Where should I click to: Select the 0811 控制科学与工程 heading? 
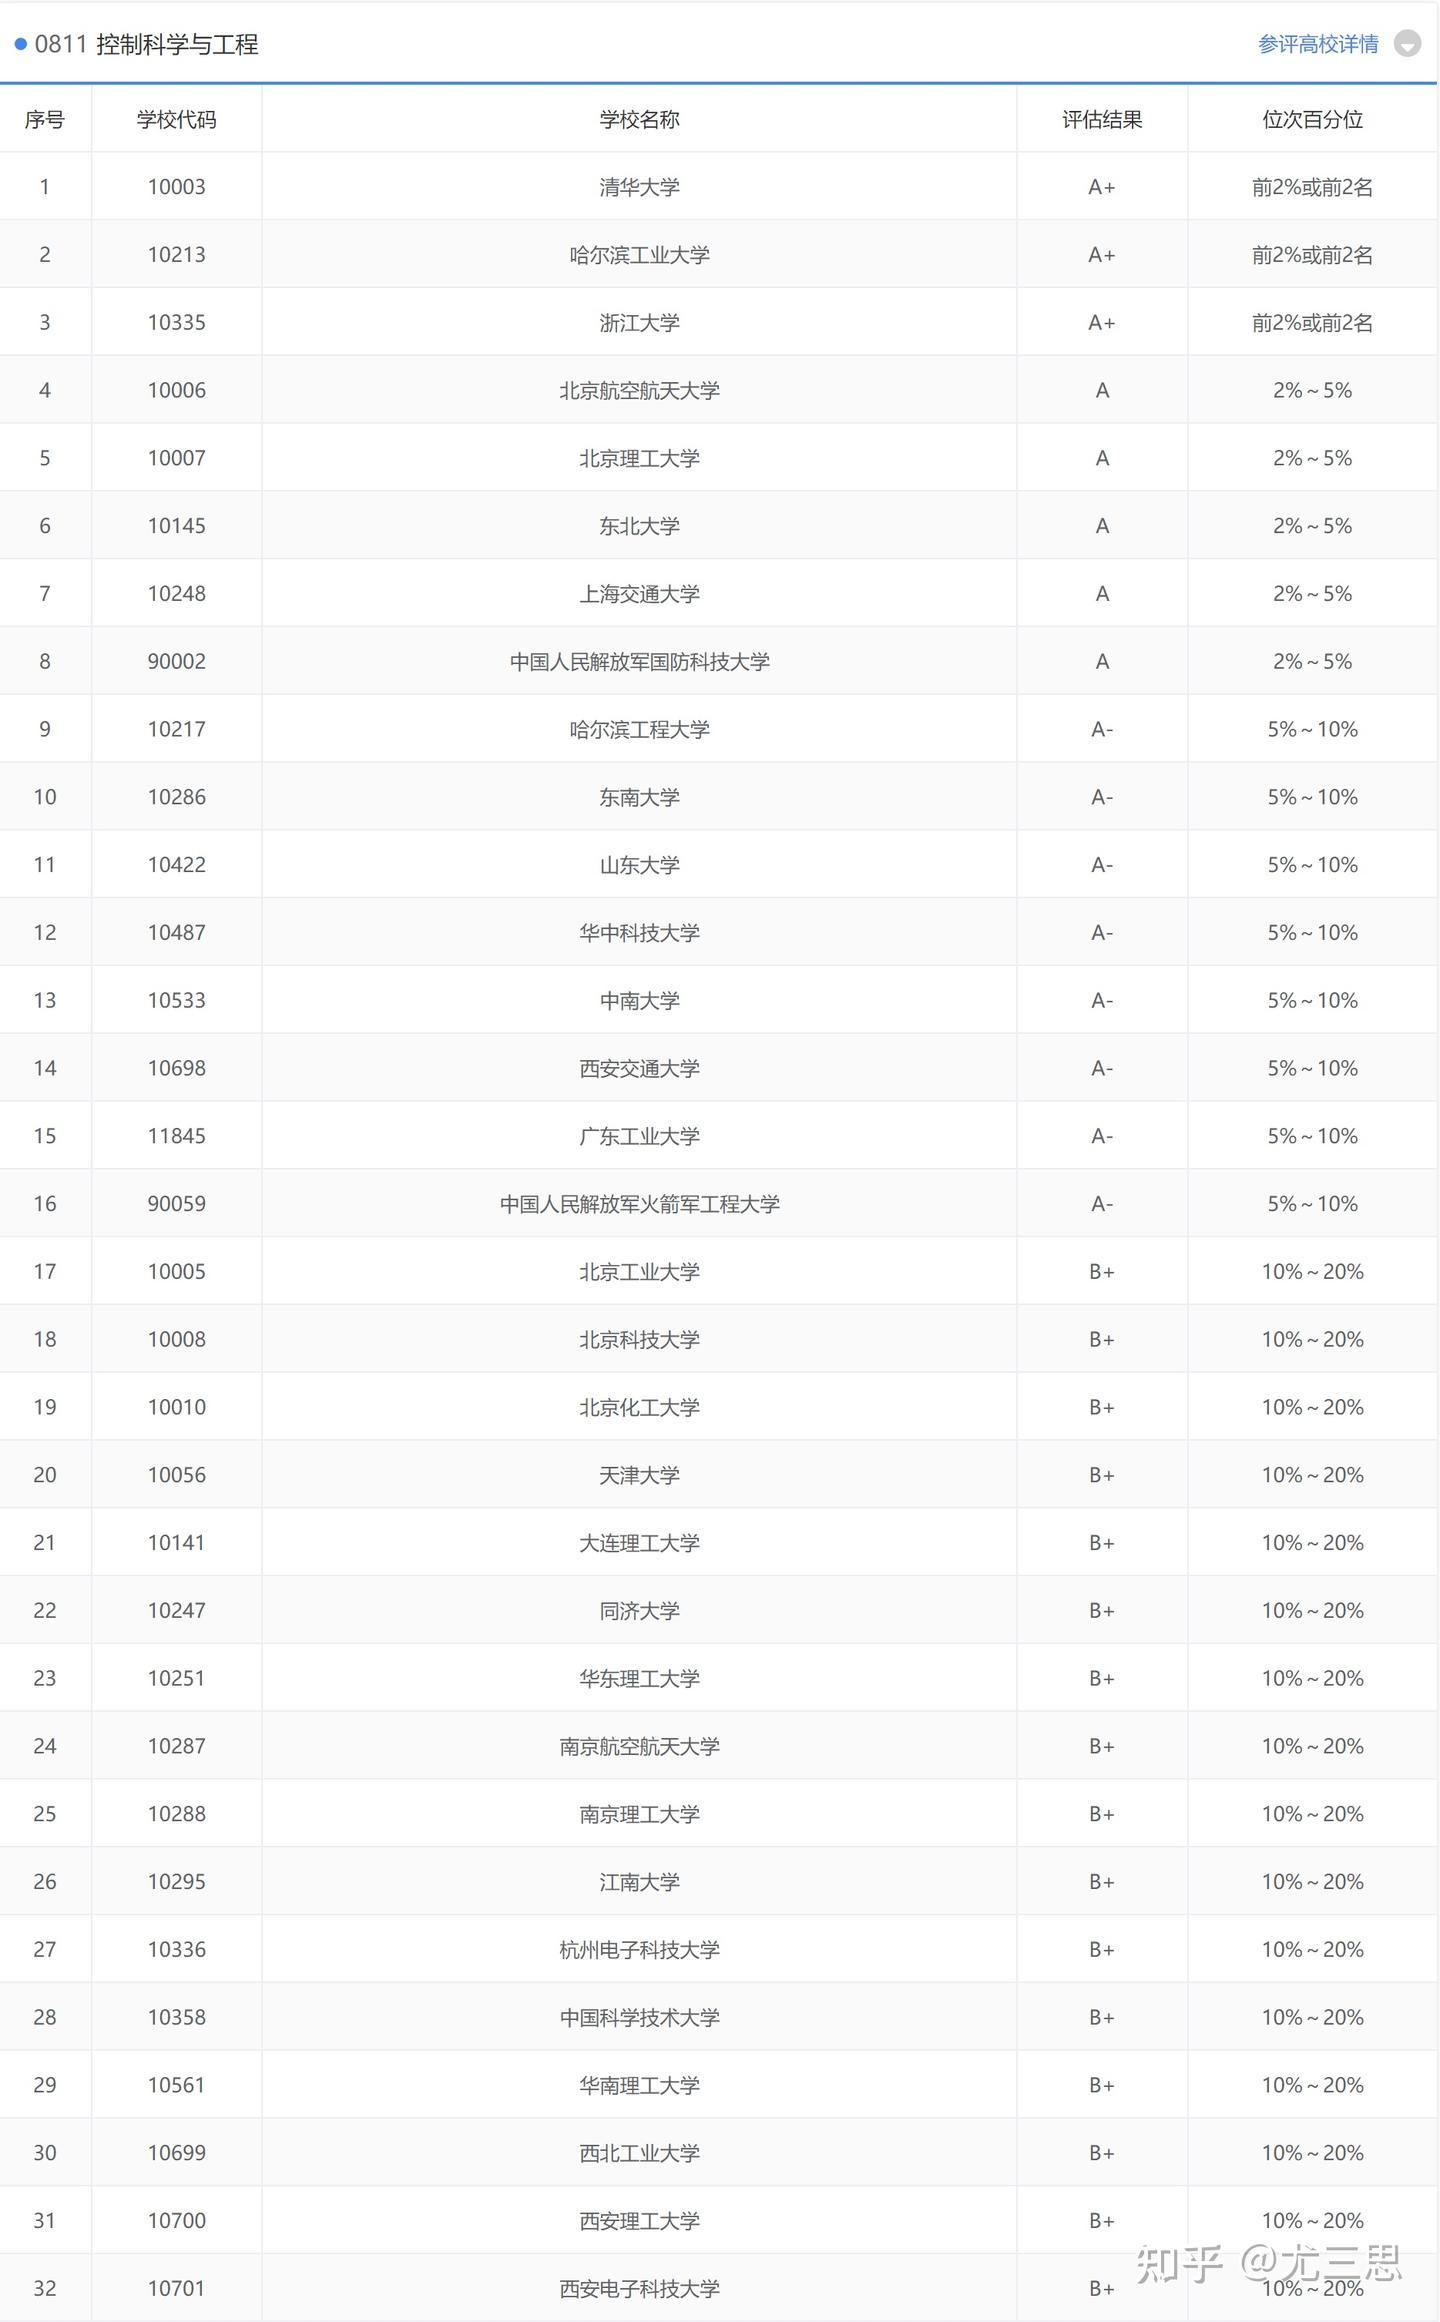pyautogui.click(x=147, y=44)
